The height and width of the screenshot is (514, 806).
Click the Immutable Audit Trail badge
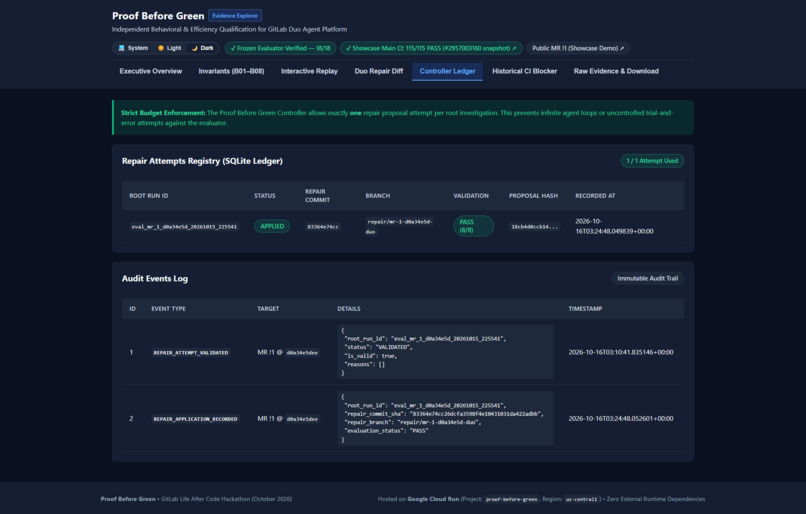(x=647, y=278)
